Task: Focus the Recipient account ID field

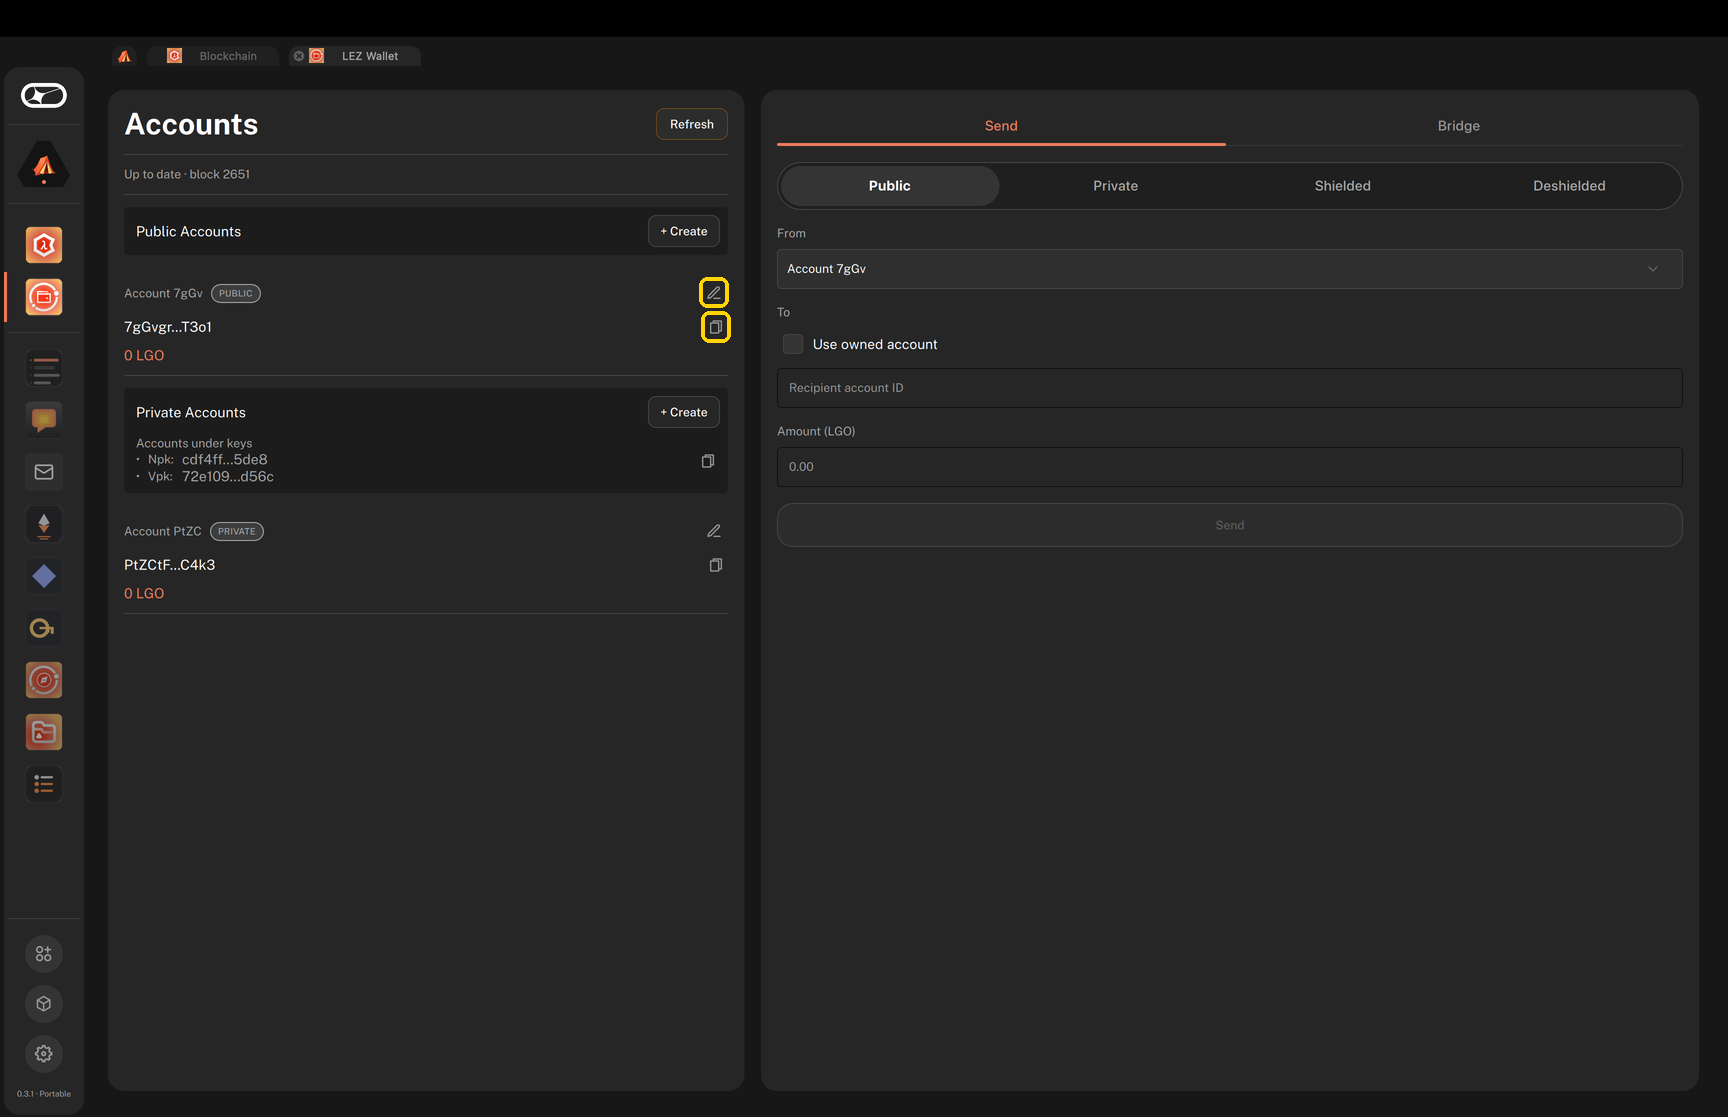Action: pos(1230,388)
